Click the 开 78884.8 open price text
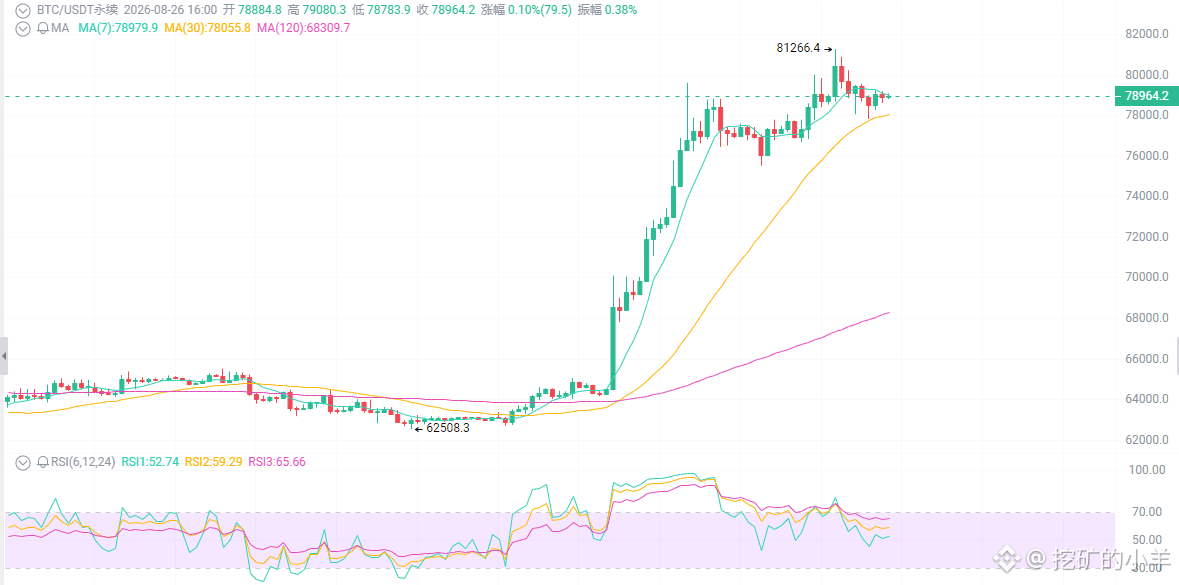The image size is (1179, 585). pyautogui.click(x=253, y=11)
